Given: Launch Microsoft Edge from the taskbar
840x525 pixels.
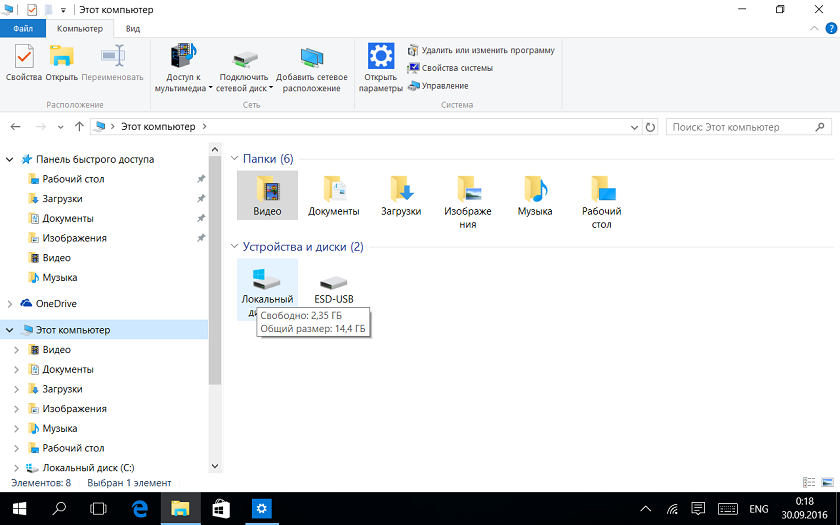Looking at the screenshot, I should coord(140,508).
